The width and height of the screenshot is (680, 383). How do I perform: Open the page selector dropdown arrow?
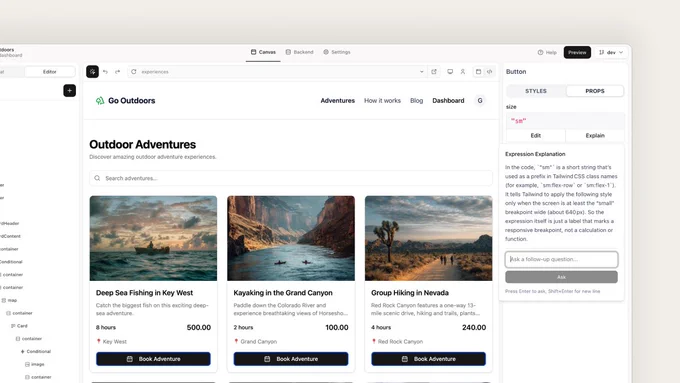click(x=422, y=72)
